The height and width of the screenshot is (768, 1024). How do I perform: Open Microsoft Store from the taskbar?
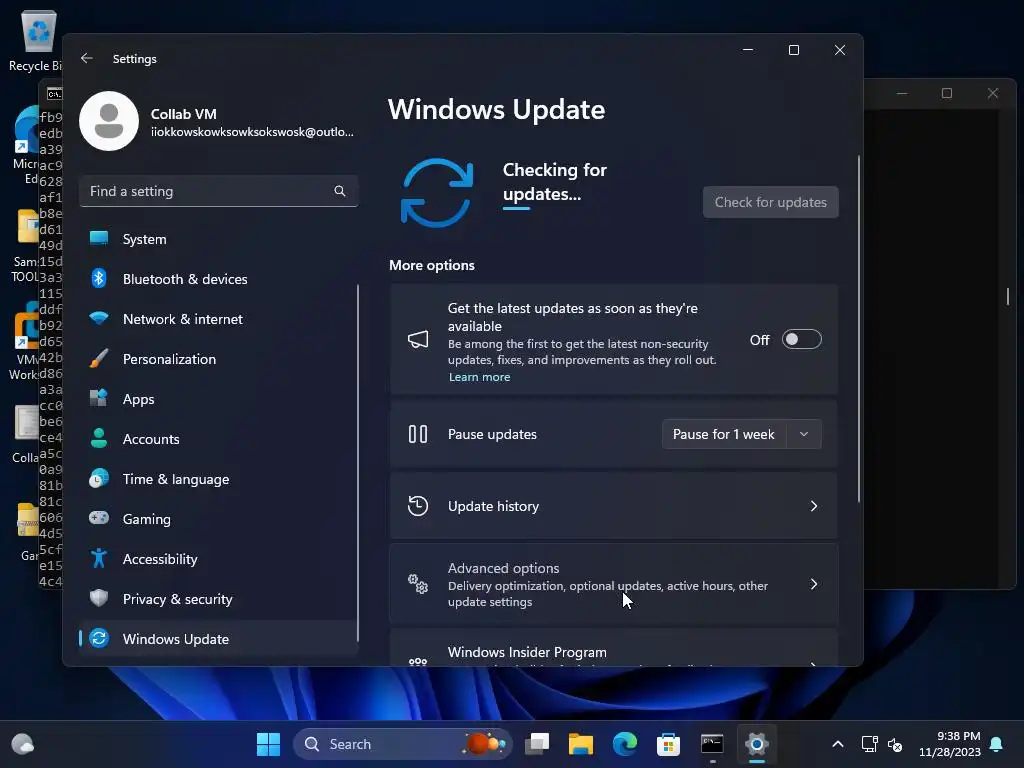coord(668,744)
